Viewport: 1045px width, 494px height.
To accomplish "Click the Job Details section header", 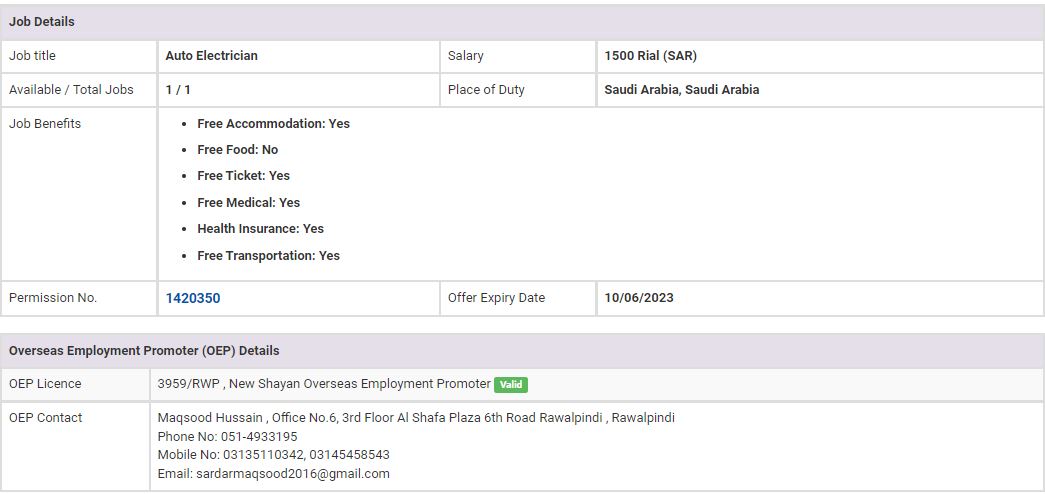I will pos(42,22).
